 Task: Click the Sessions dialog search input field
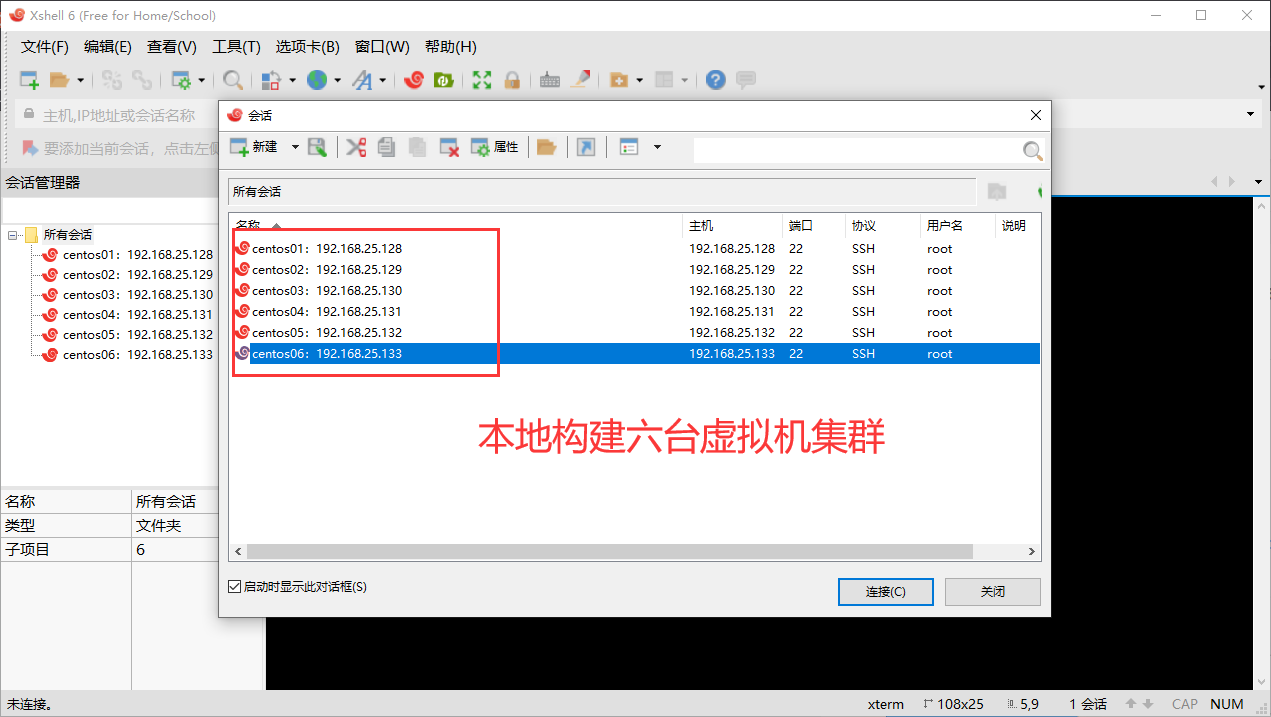point(857,150)
